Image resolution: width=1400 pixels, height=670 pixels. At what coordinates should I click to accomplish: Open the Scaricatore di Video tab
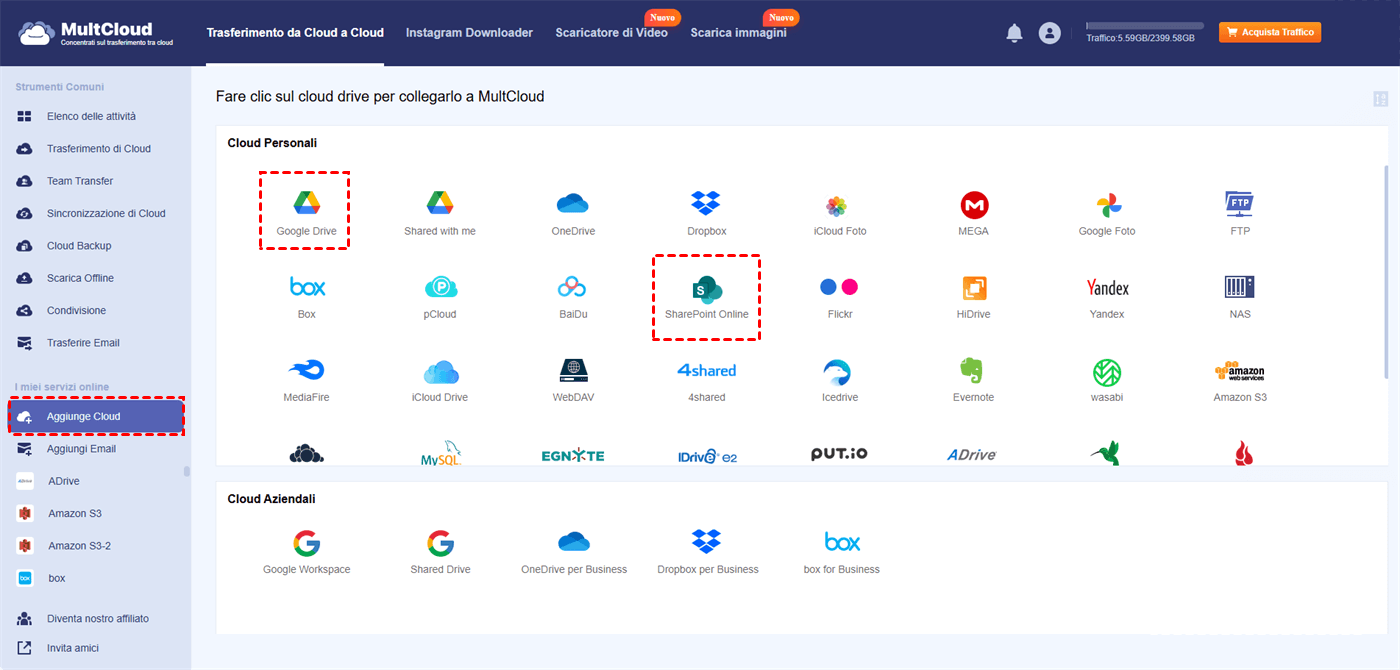point(611,33)
